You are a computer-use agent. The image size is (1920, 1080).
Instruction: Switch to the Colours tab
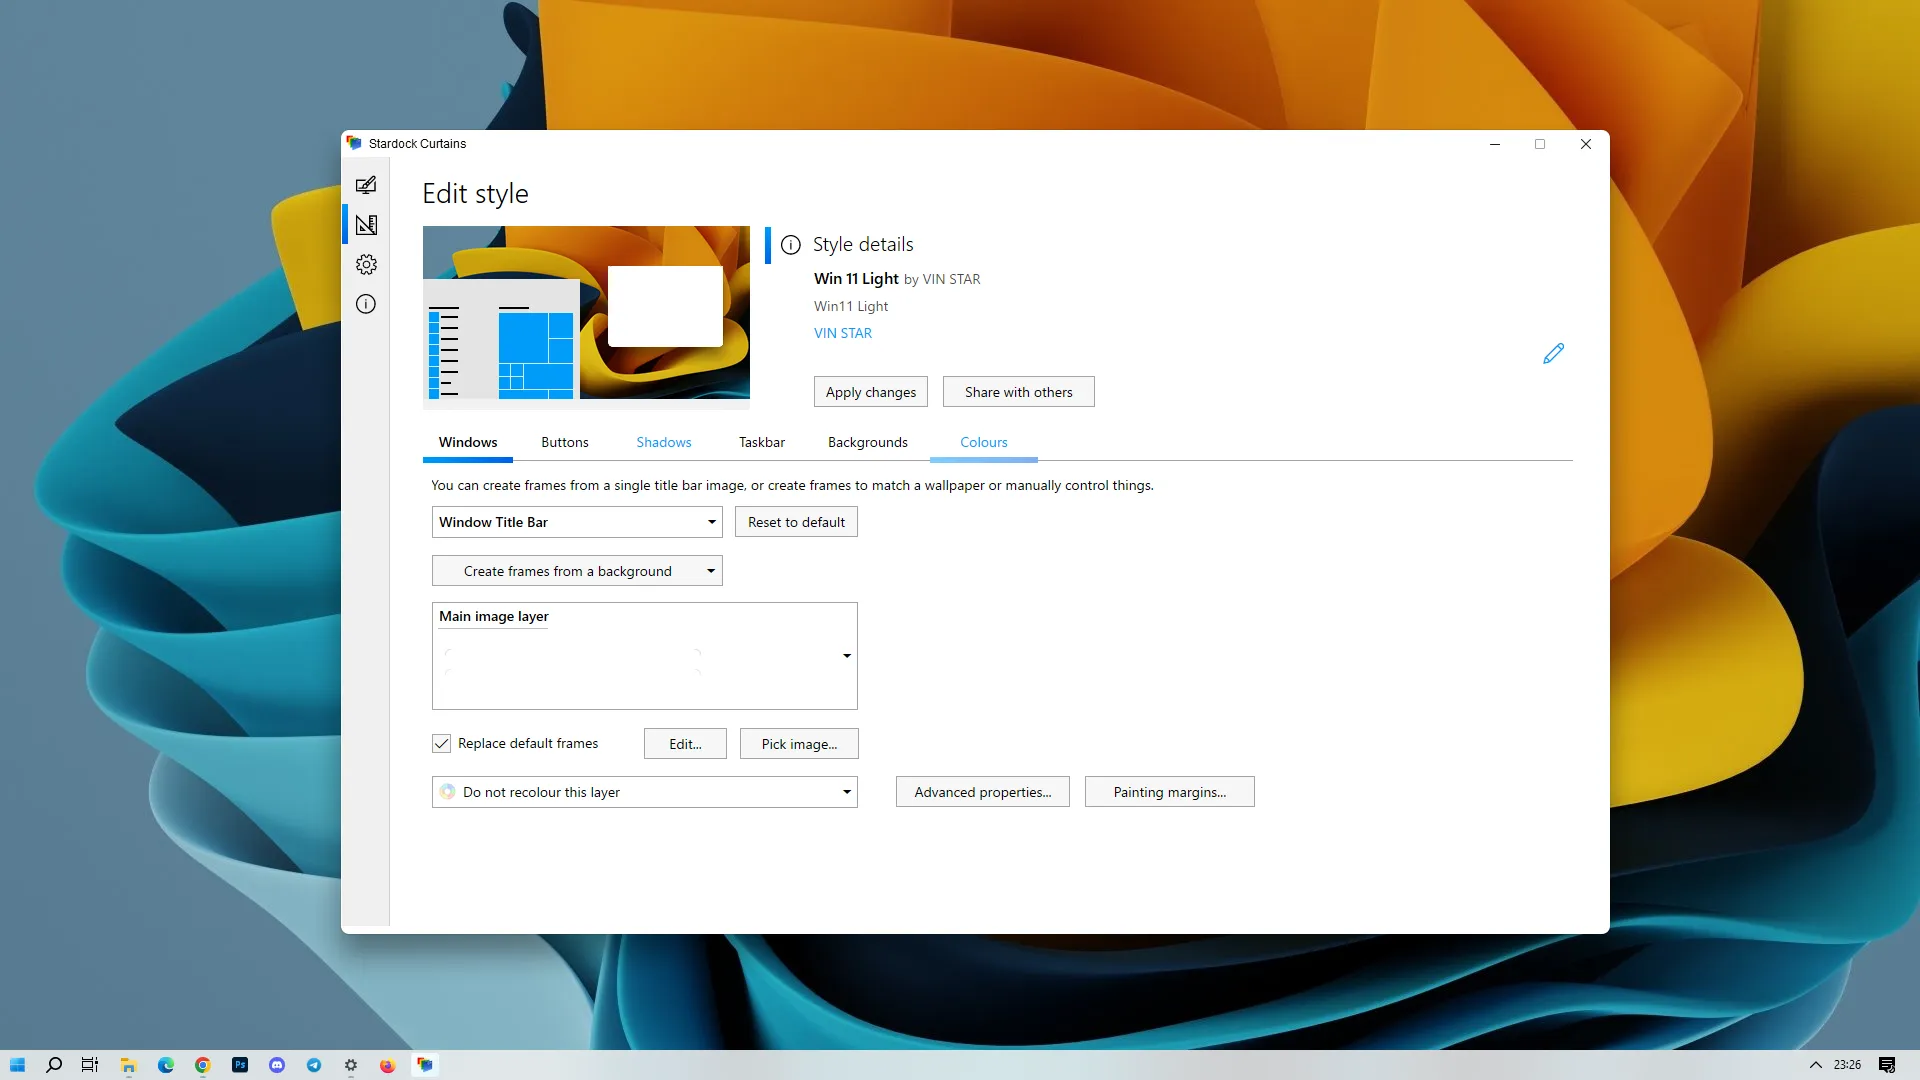[x=984, y=442]
